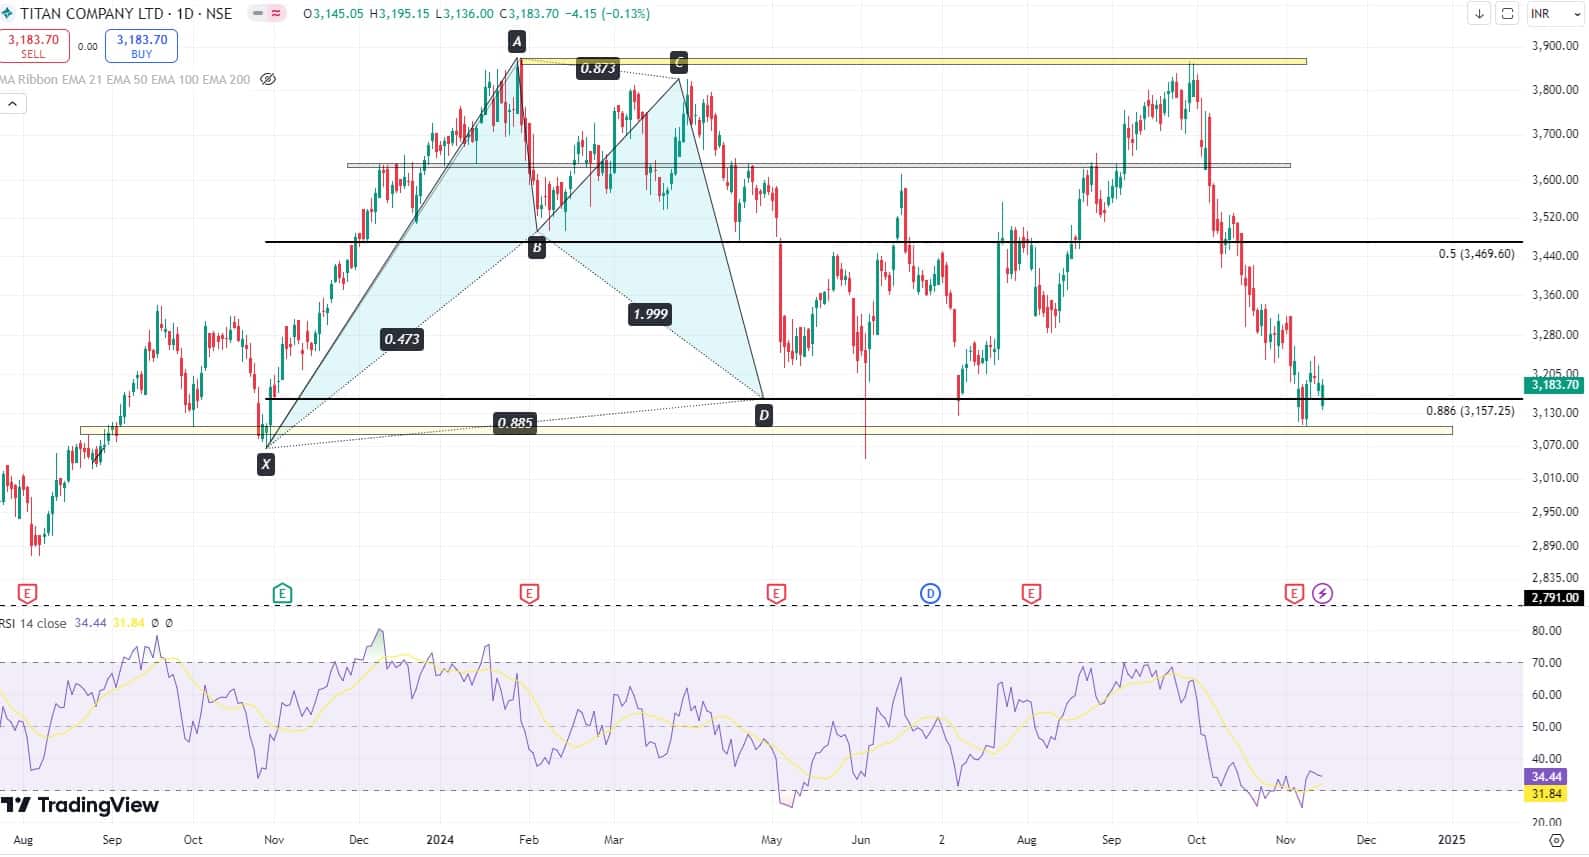Screen dimensions: 1589x857
Task: Click the 2024 label on the time axis
Action: (440, 840)
